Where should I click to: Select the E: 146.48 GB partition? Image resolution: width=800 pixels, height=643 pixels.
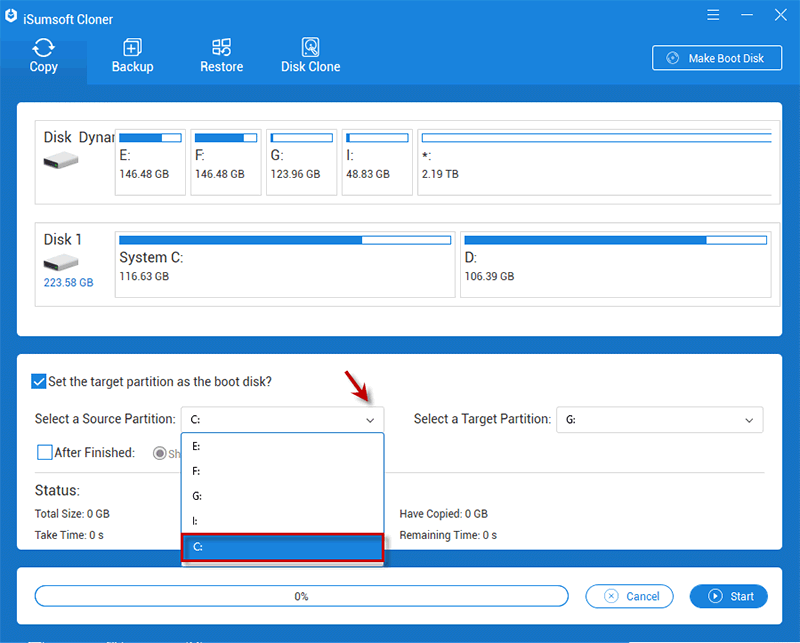(150, 162)
